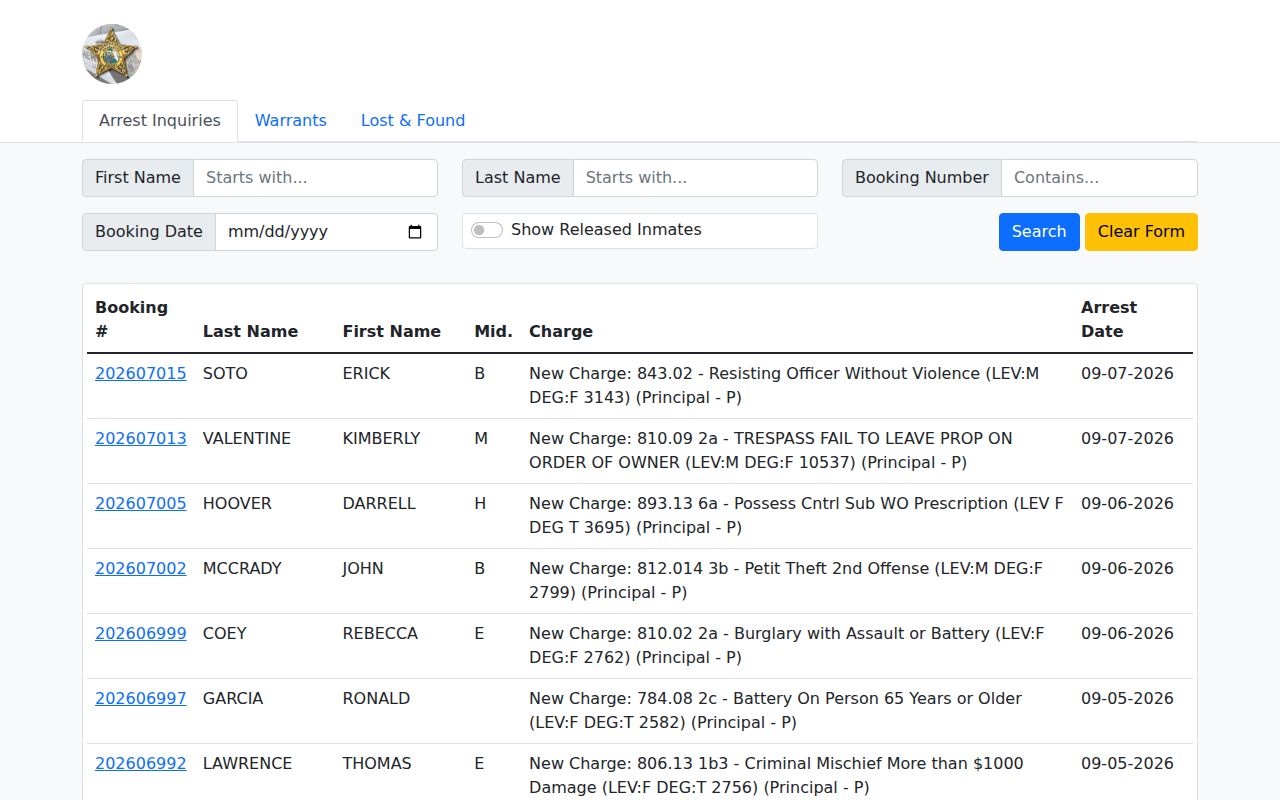Image resolution: width=1280 pixels, height=800 pixels.
Task: Open booking number 202607015
Action: (141, 374)
